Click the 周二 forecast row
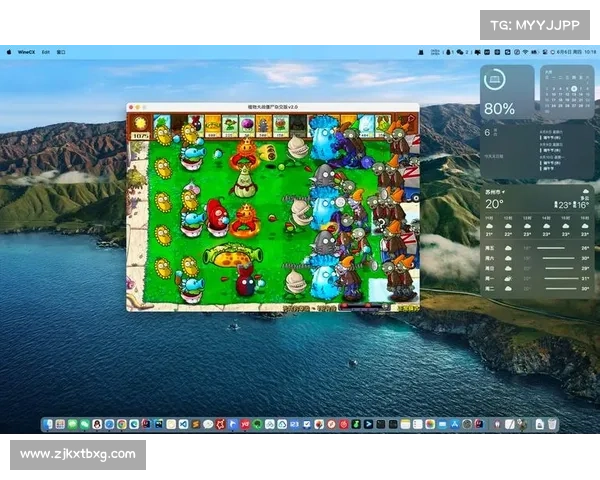 point(537,289)
